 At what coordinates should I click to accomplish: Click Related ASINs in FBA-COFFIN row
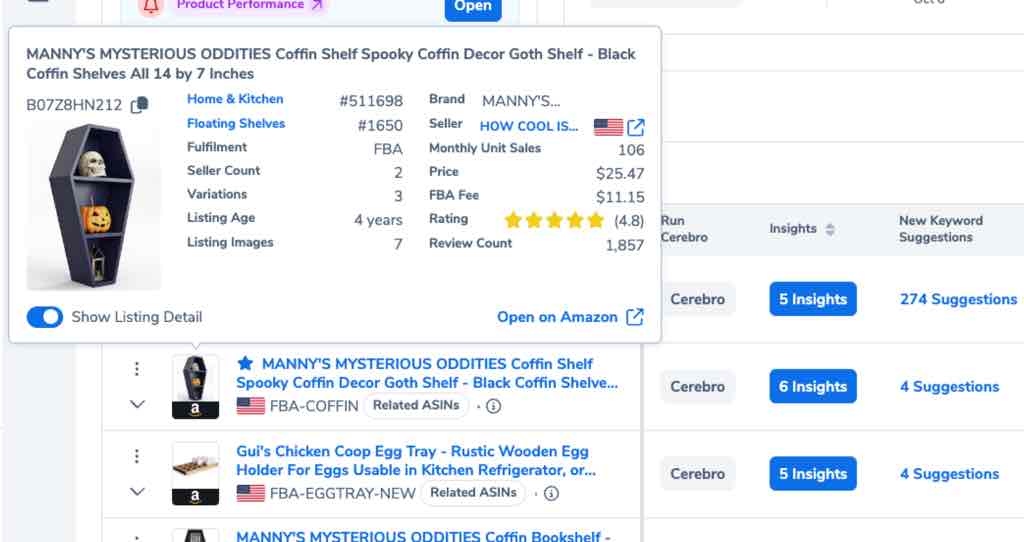coord(416,405)
